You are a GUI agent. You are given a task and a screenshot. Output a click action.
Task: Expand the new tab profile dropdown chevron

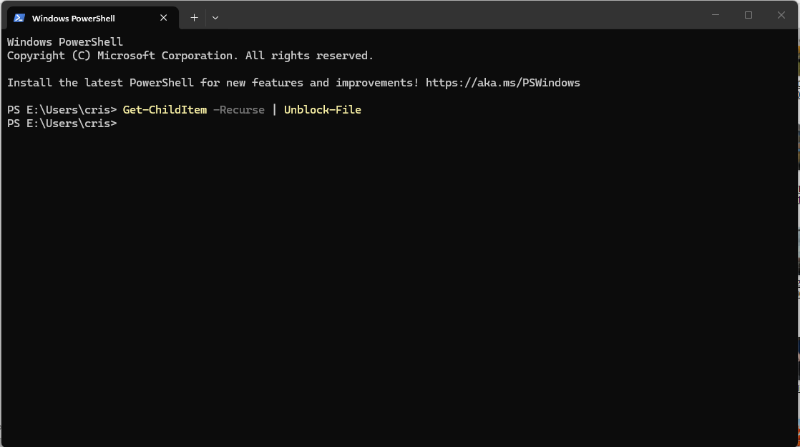point(215,18)
